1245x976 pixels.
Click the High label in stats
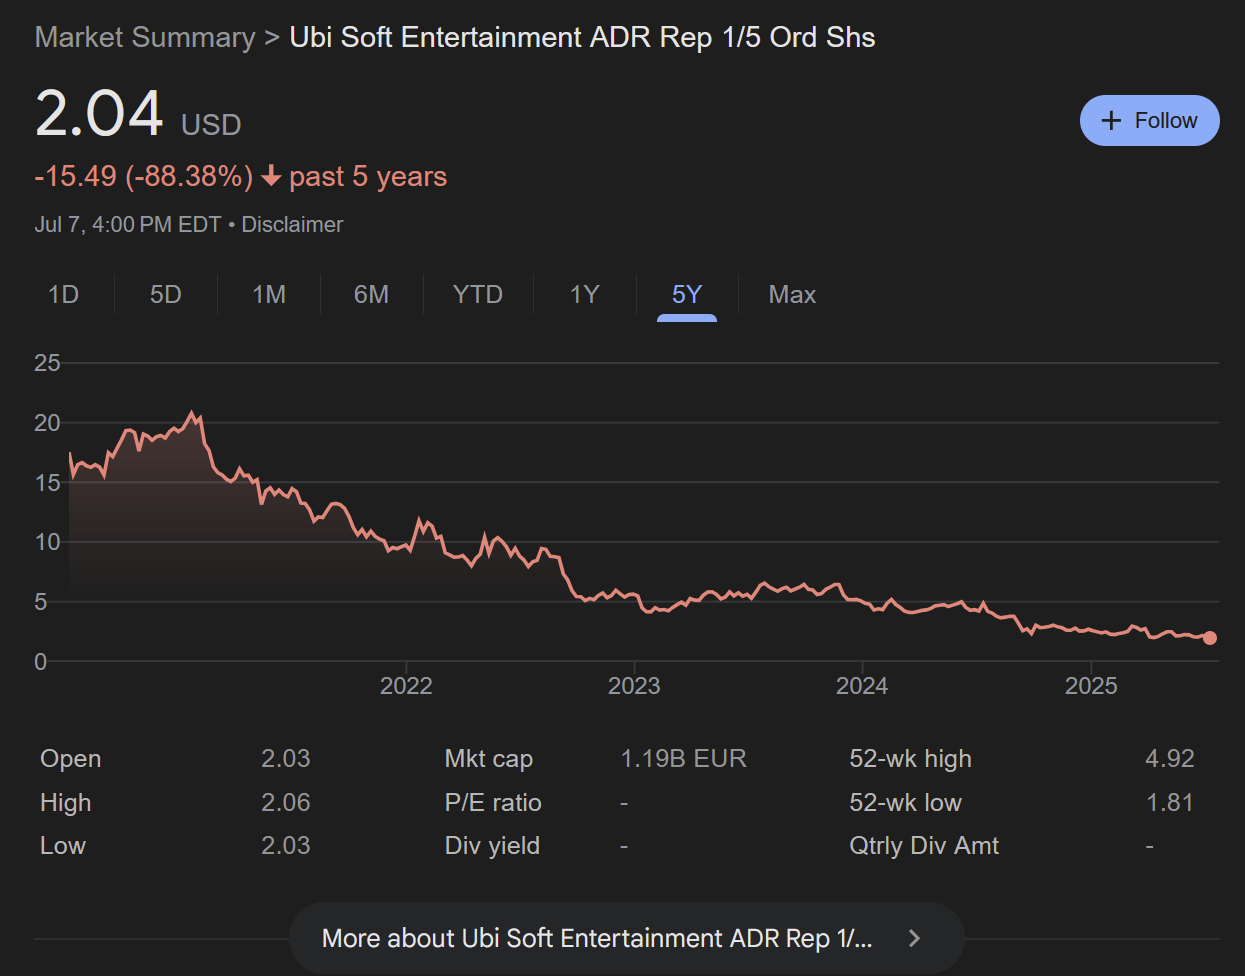(x=66, y=803)
